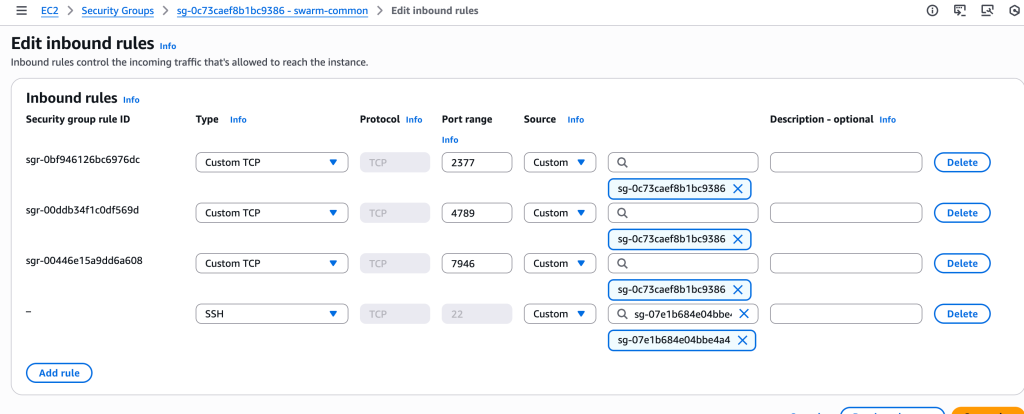This screenshot has width=1024, height=414.
Task: Click Info link next to Inbound rules heading
Action: tap(131, 100)
